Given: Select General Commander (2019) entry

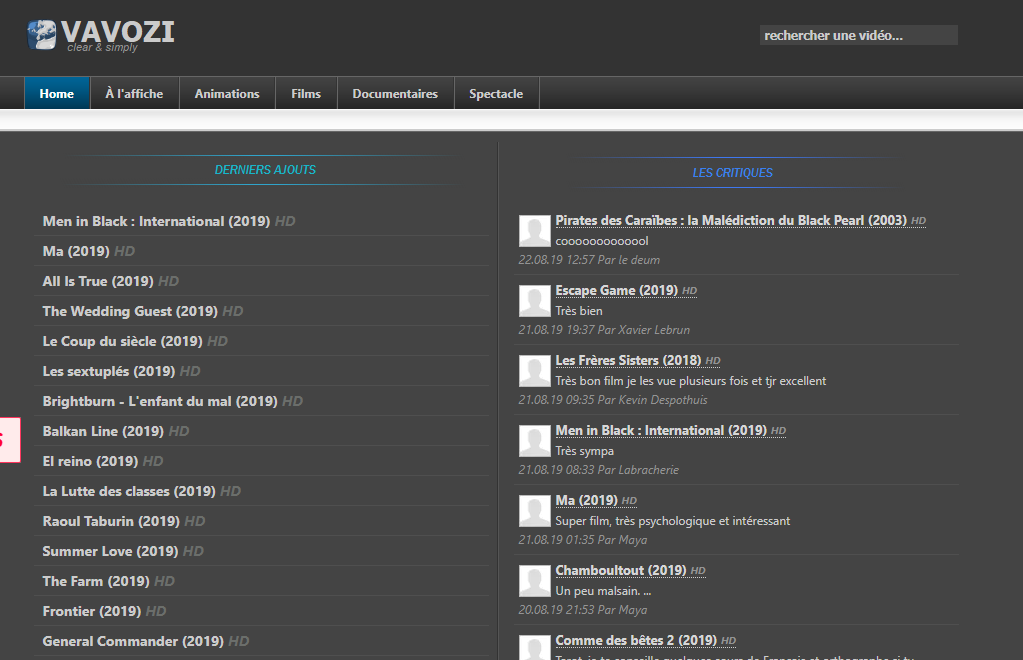Looking at the screenshot, I should click(x=133, y=641).
